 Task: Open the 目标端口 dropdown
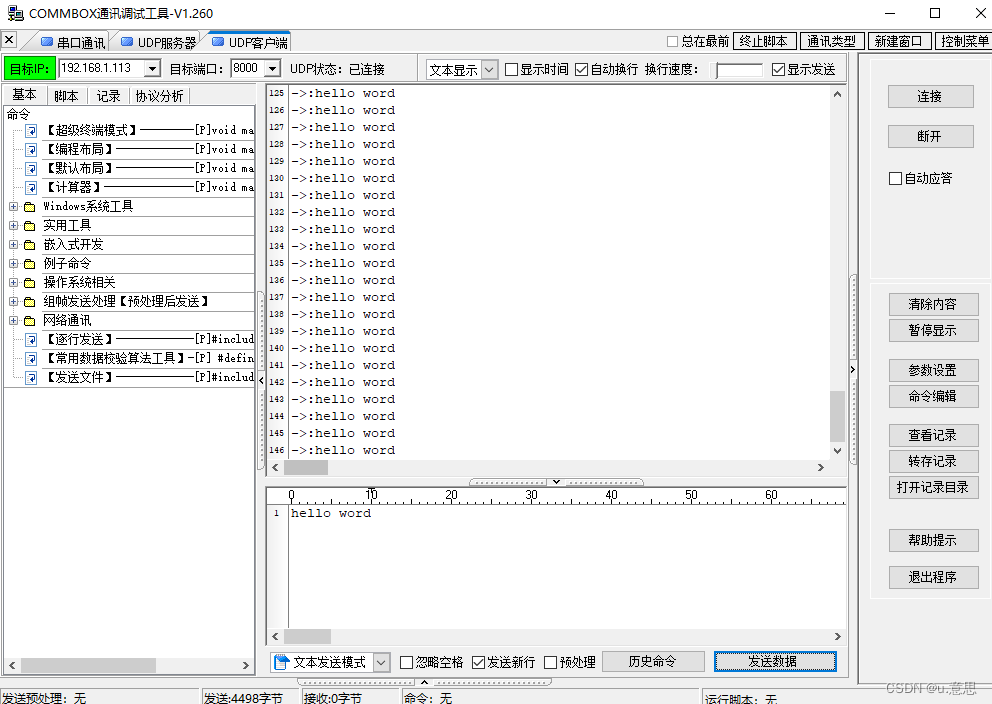point(272,69)
